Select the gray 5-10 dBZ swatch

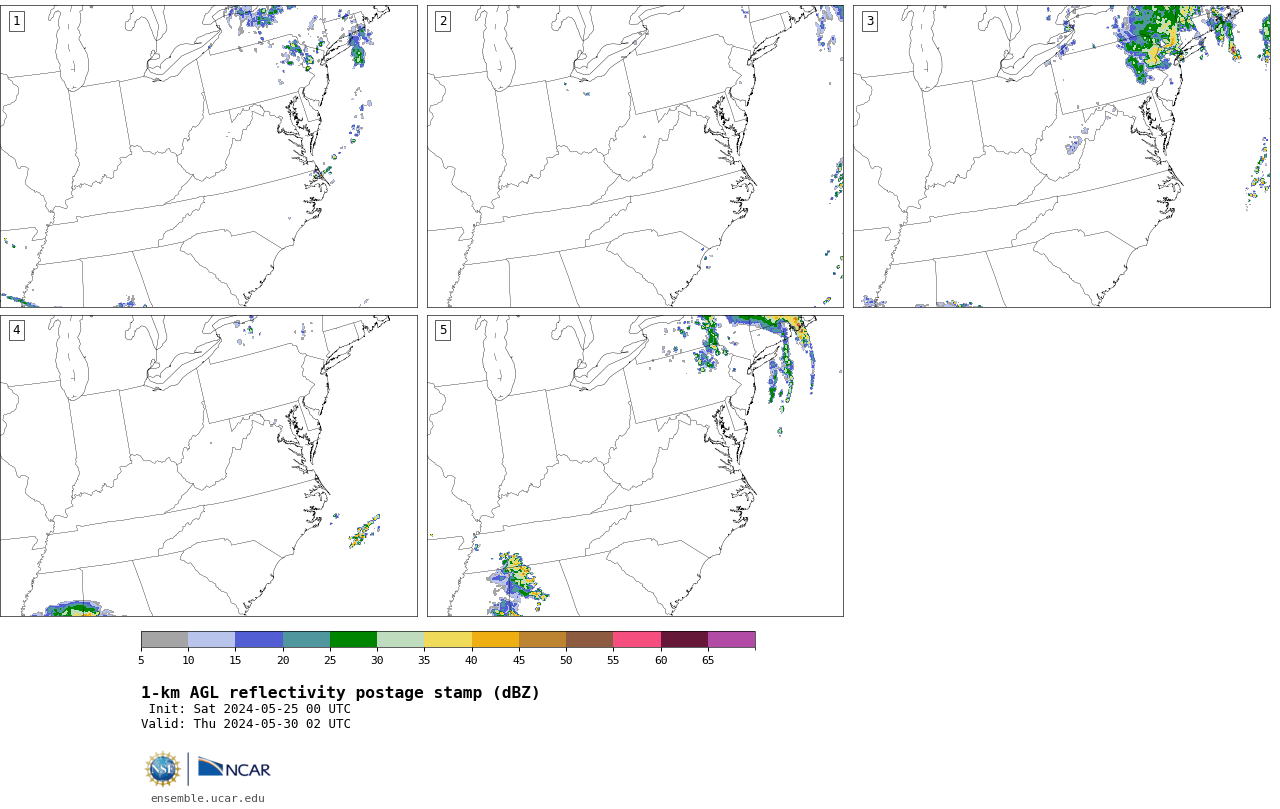164,640
